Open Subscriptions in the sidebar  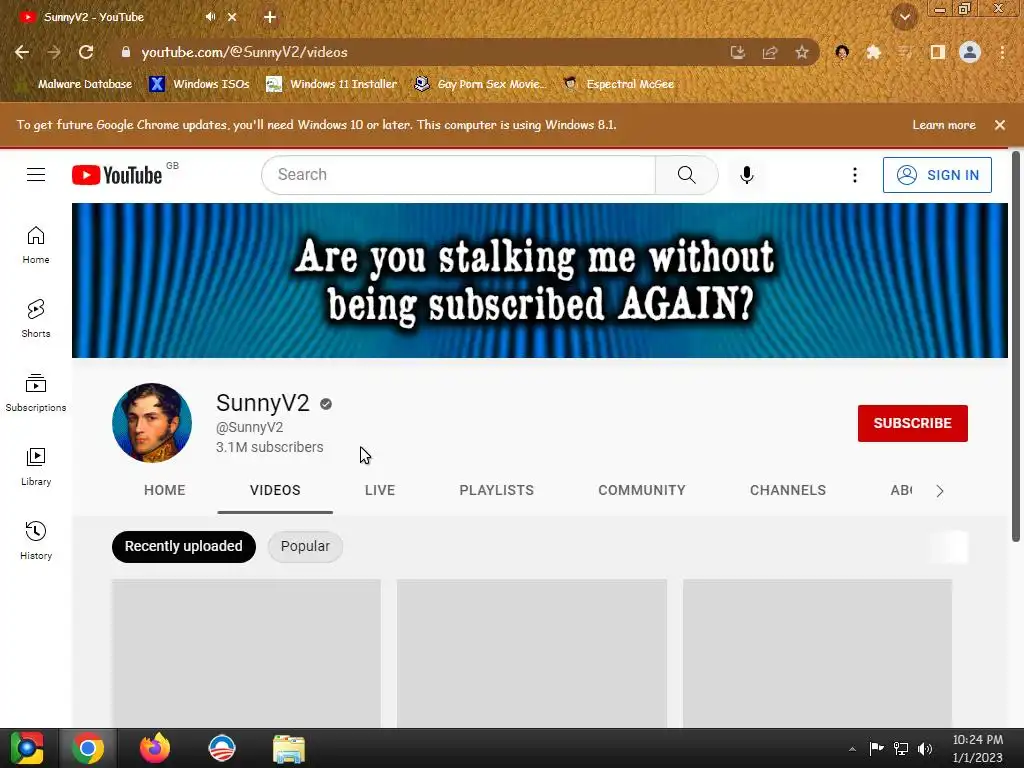pyautogui.click(x=36, y=392)
